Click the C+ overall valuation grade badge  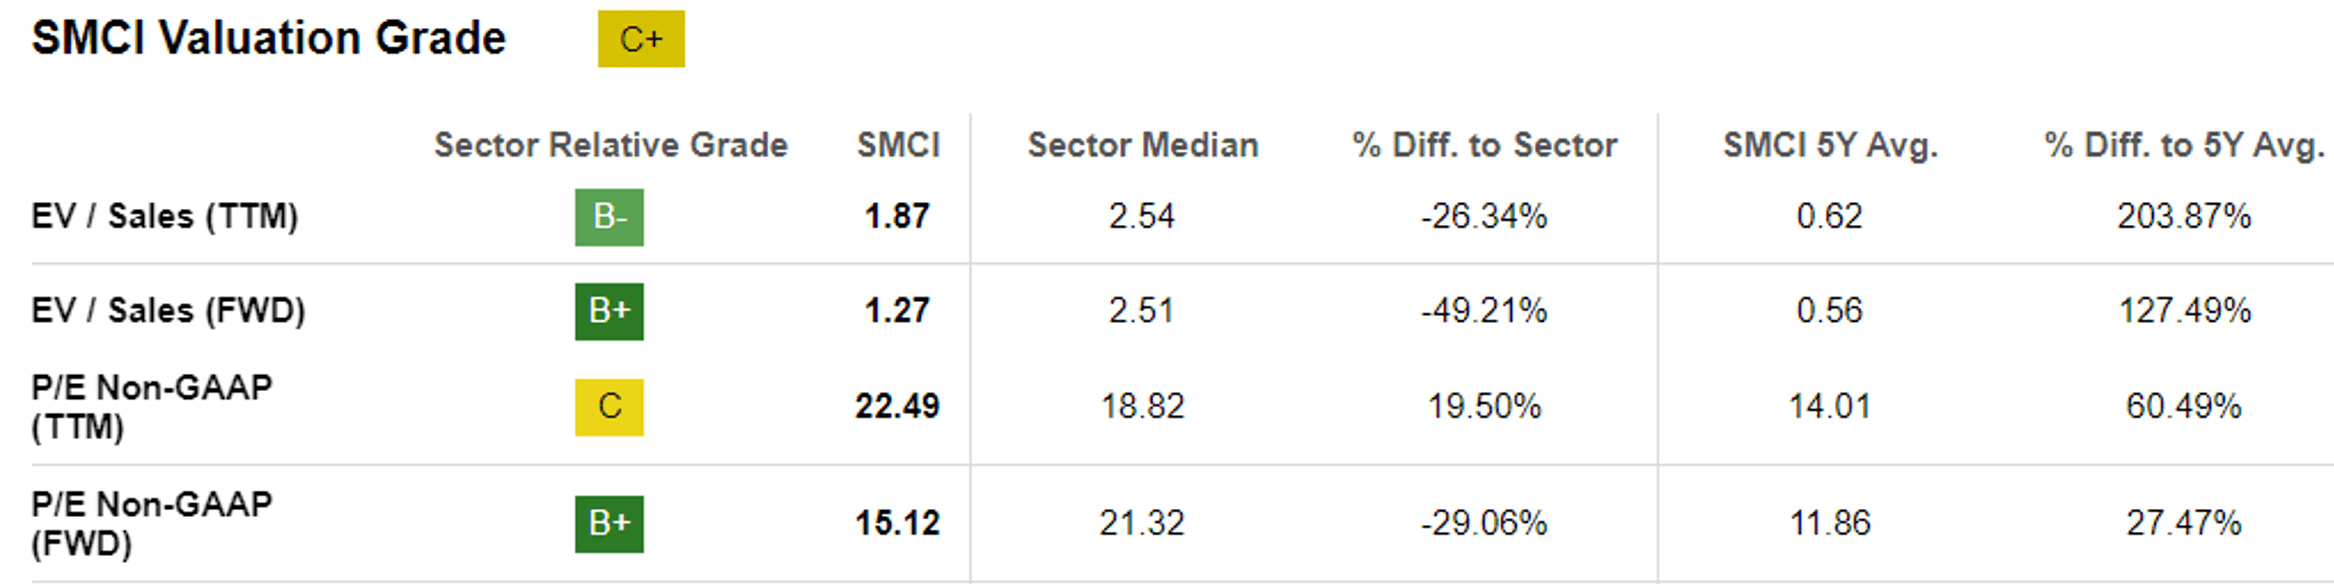(x=641, y=39)
